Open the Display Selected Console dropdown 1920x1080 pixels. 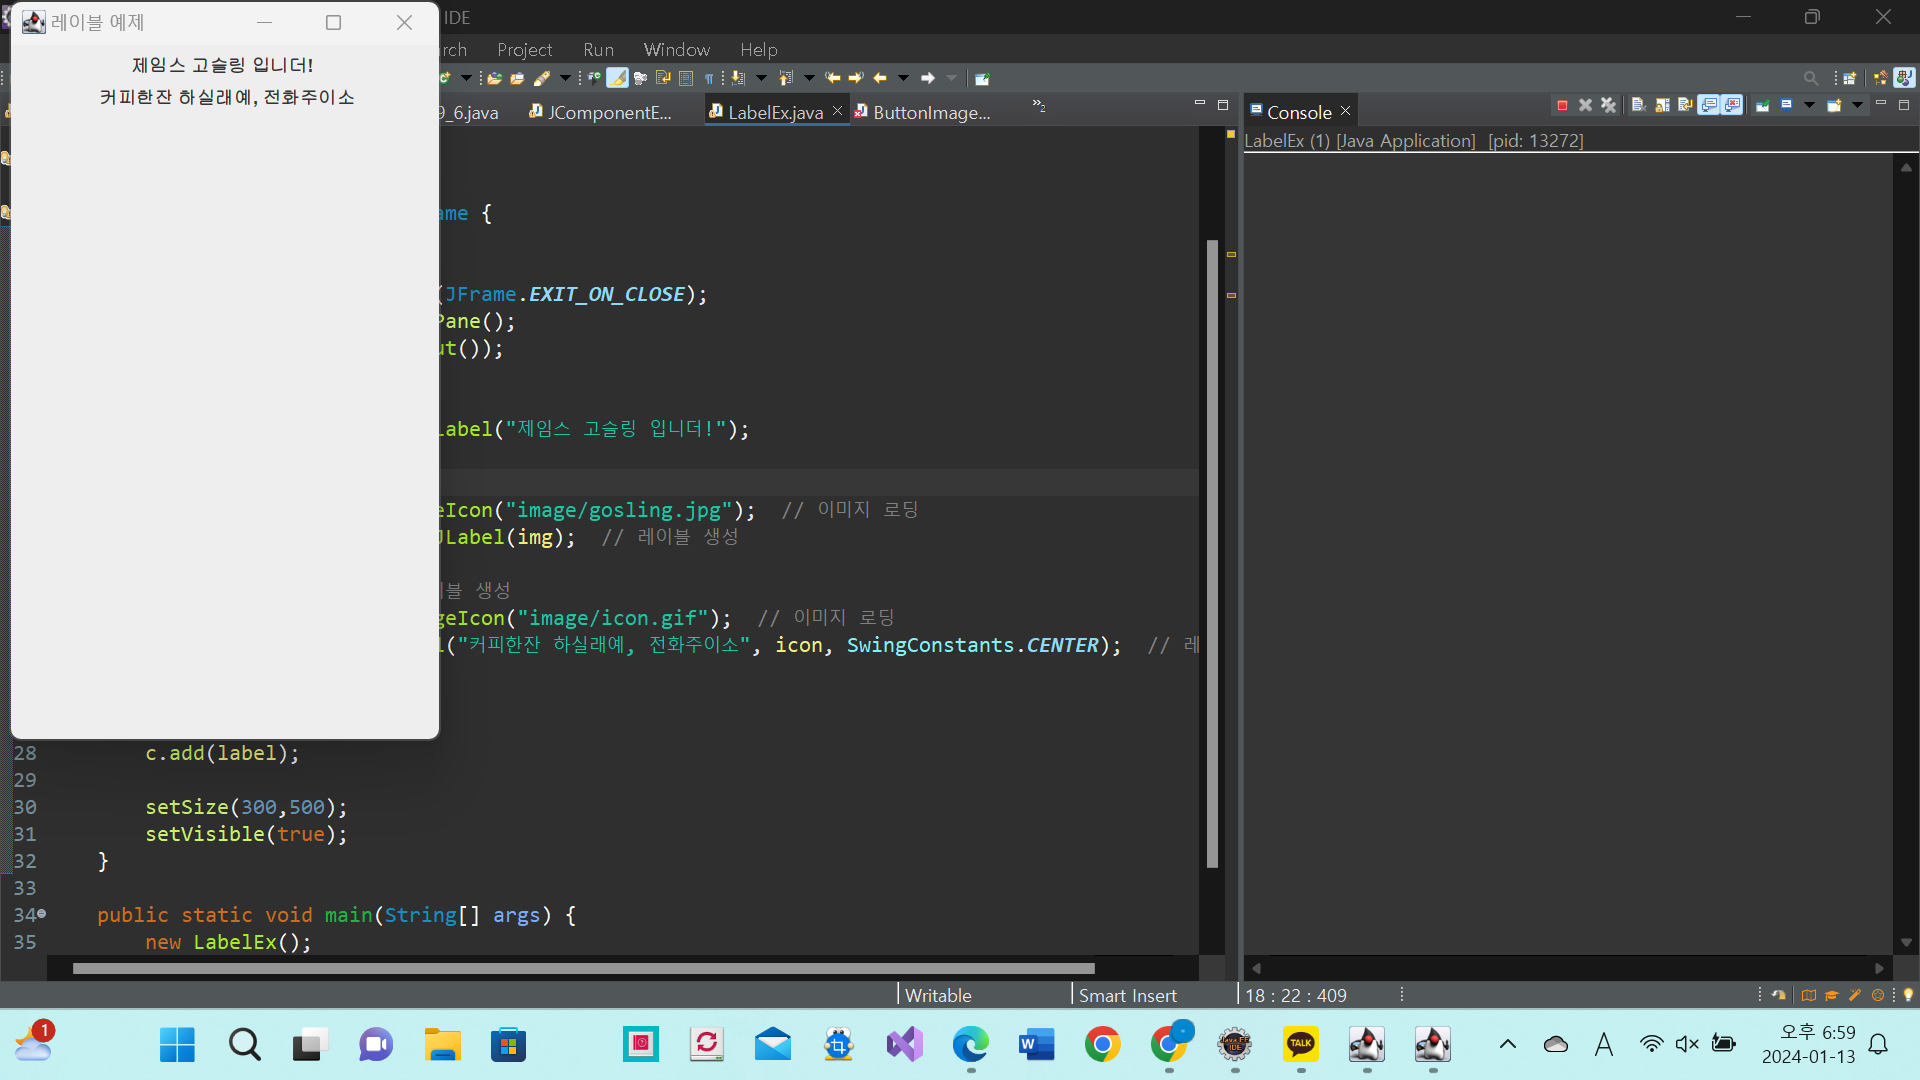click(x=1809, y=105)
